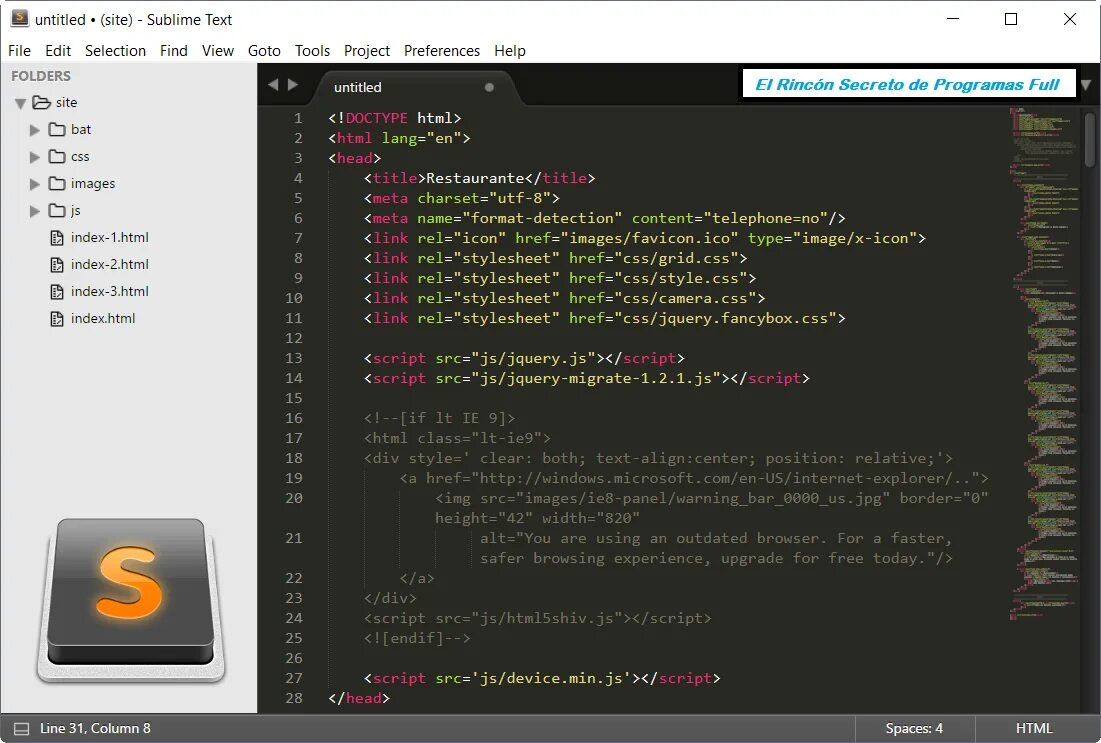The height and width of the screenshot is (743, 1101).
Task: Open index-2.html from the sidebar
Action: click(110, 264)
